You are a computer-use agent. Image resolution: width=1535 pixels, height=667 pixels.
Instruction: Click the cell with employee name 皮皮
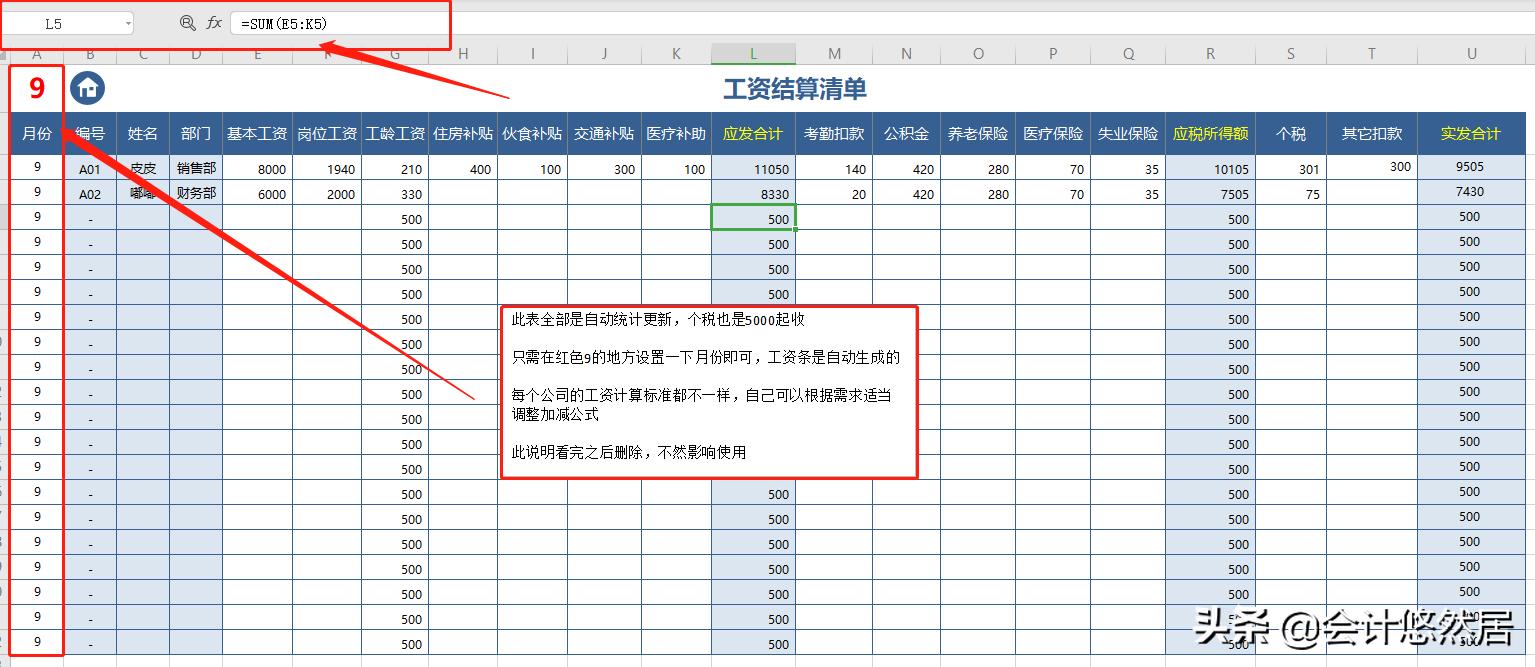[x=143, y=168]
